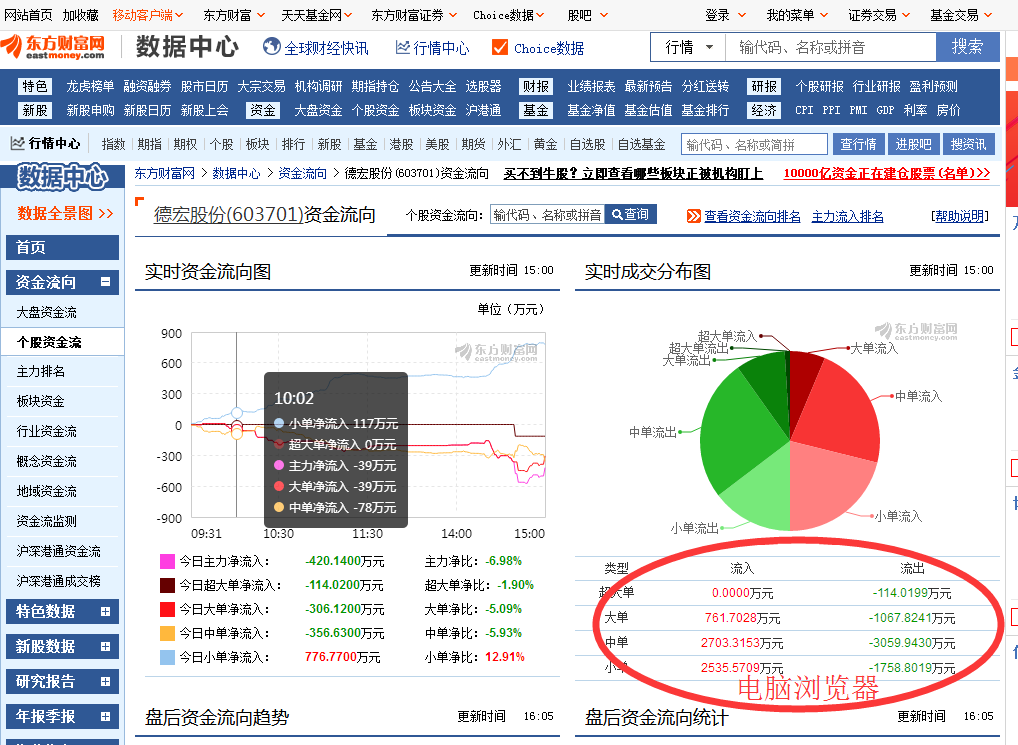This screenshot has height=745, width=1018.
Task: Open 业绩报表 menu item
Action: click(x=591, y=86)
